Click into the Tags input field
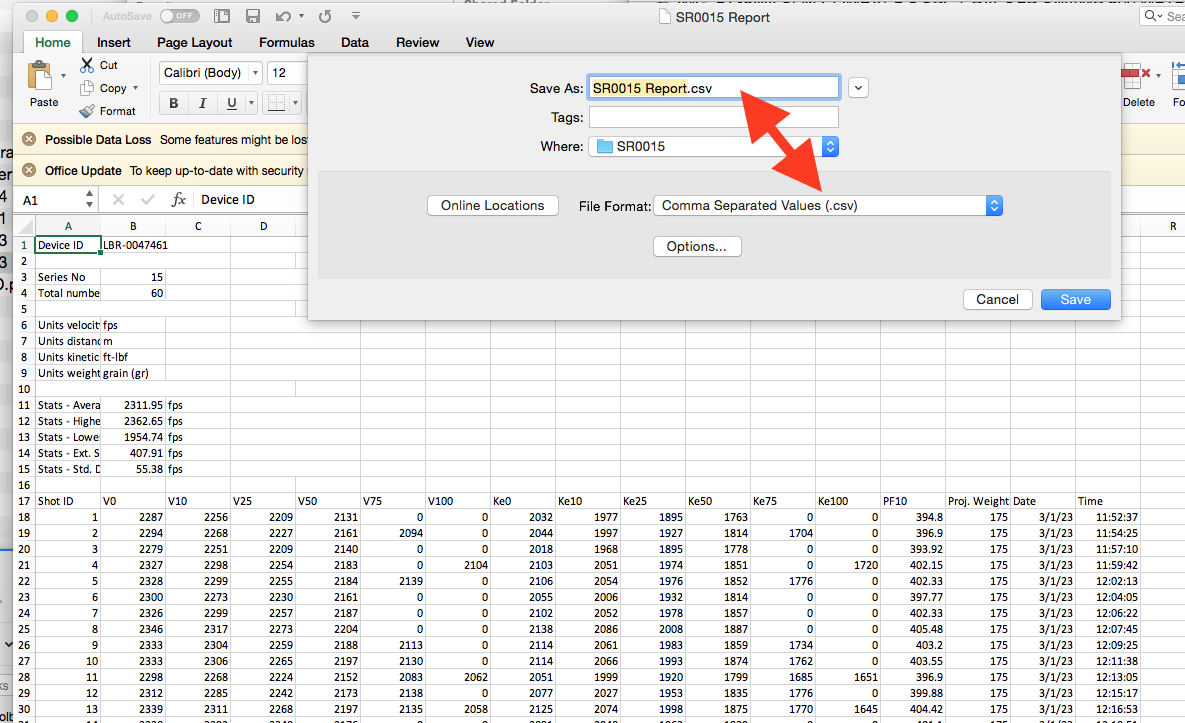The image size is (1185, 723). click(x=713, y=118)
